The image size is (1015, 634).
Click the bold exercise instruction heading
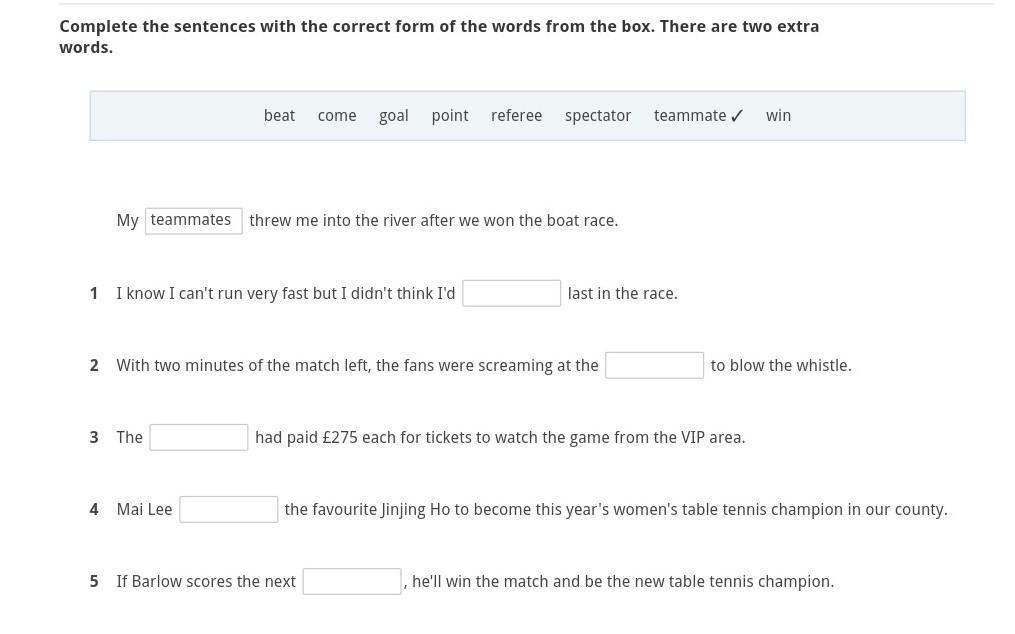pos(439,37)
